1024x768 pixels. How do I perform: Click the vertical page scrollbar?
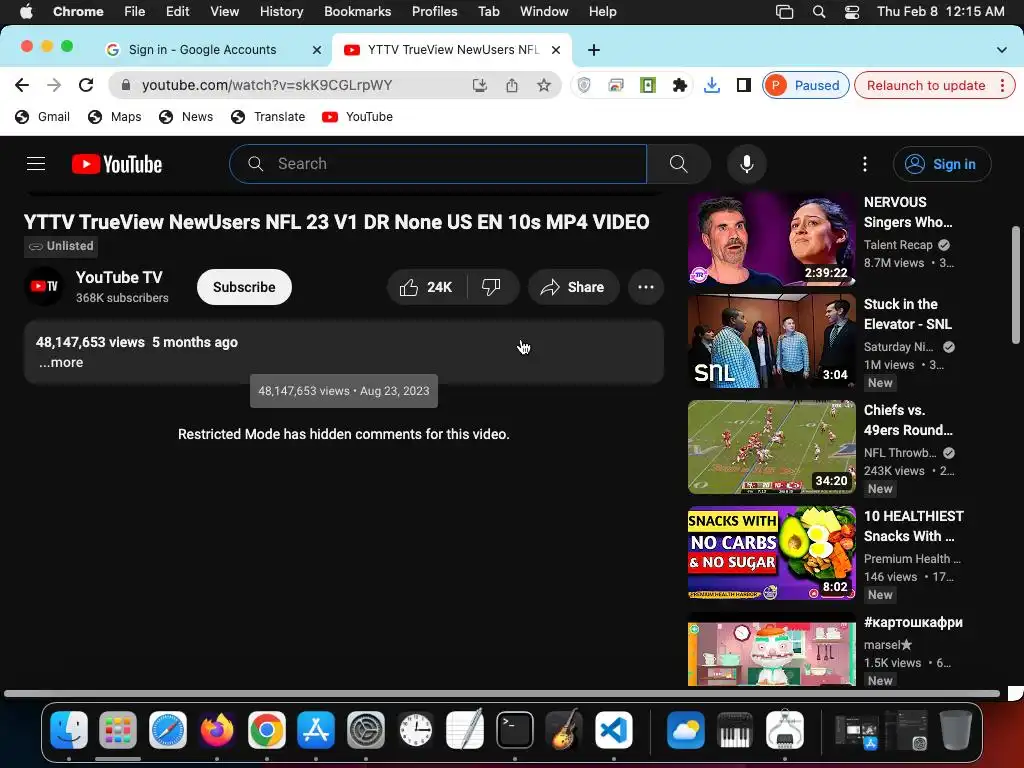pyautogui.click(x=1015, y=285)
